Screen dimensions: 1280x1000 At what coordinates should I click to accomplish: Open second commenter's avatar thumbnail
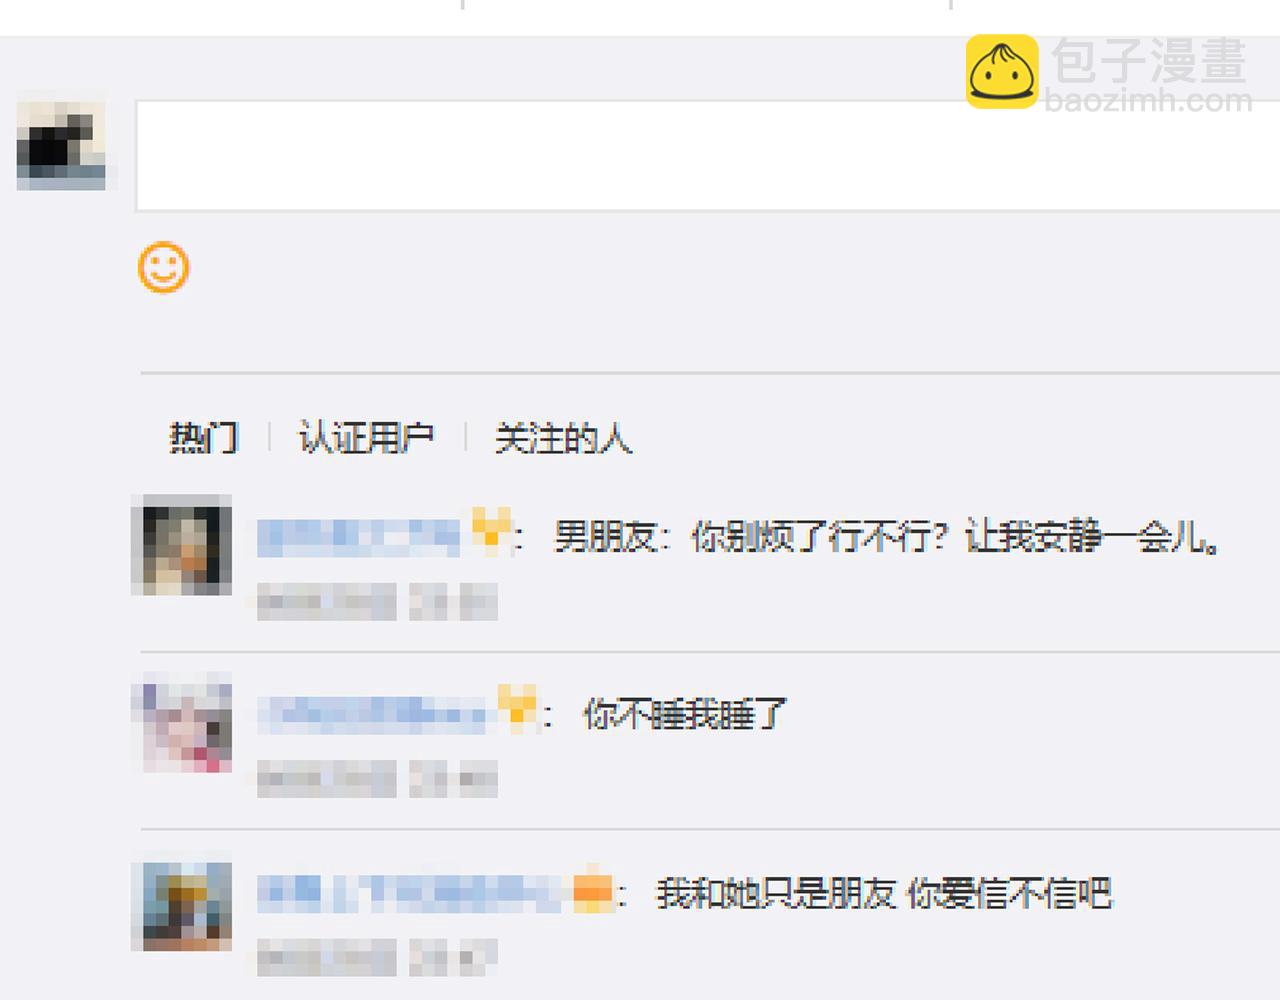(182, 723)
